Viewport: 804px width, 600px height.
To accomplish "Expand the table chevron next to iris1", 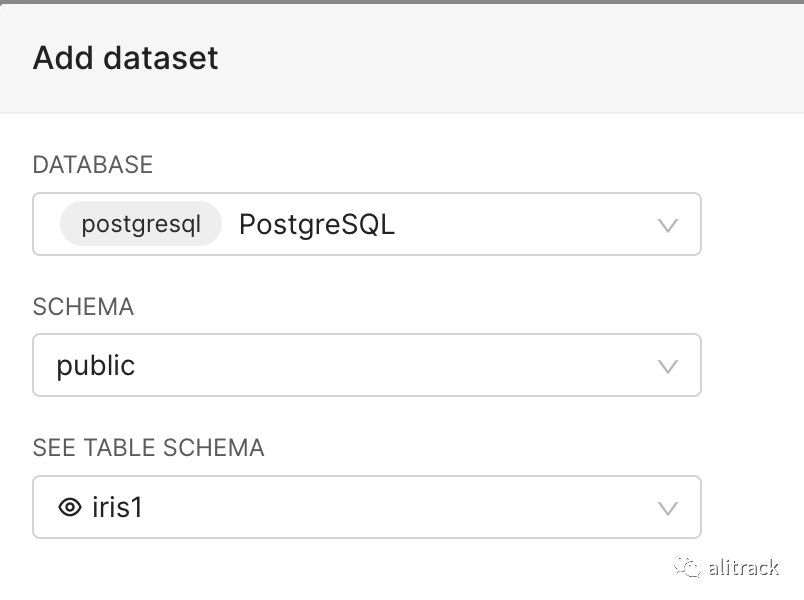I will click(x=668, y=508).
